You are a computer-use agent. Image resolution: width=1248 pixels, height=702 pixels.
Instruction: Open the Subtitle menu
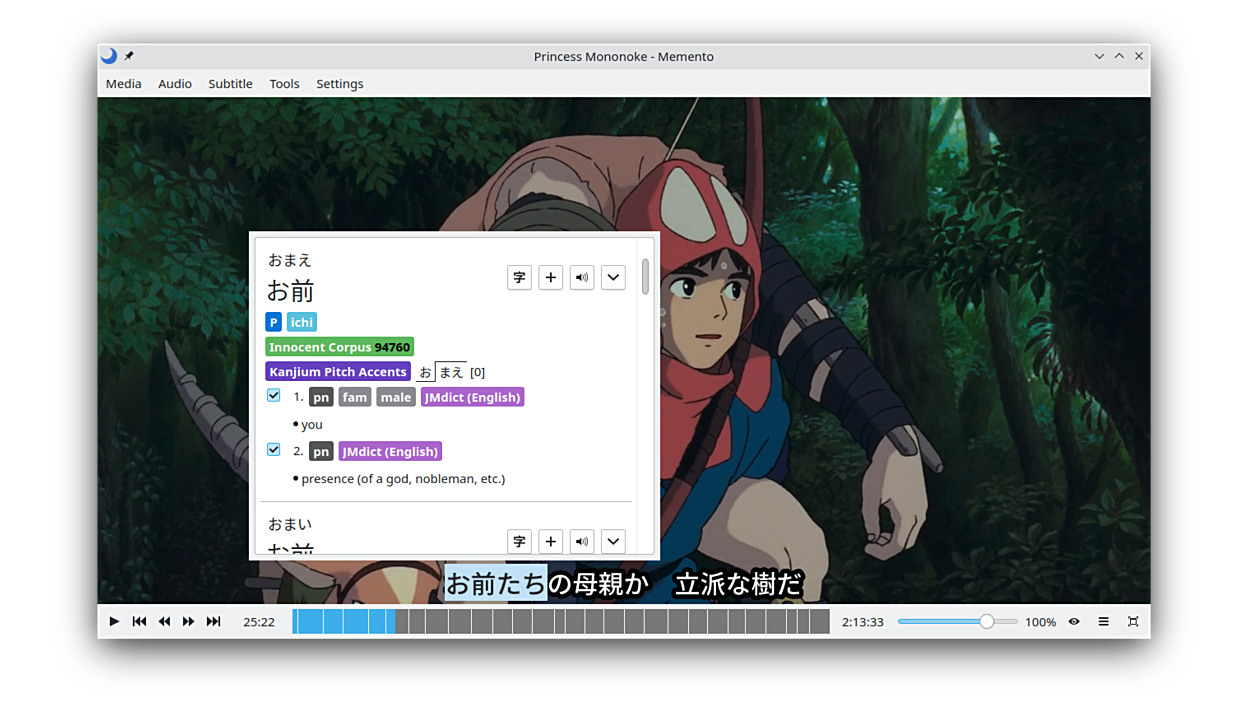coord(230,84)
